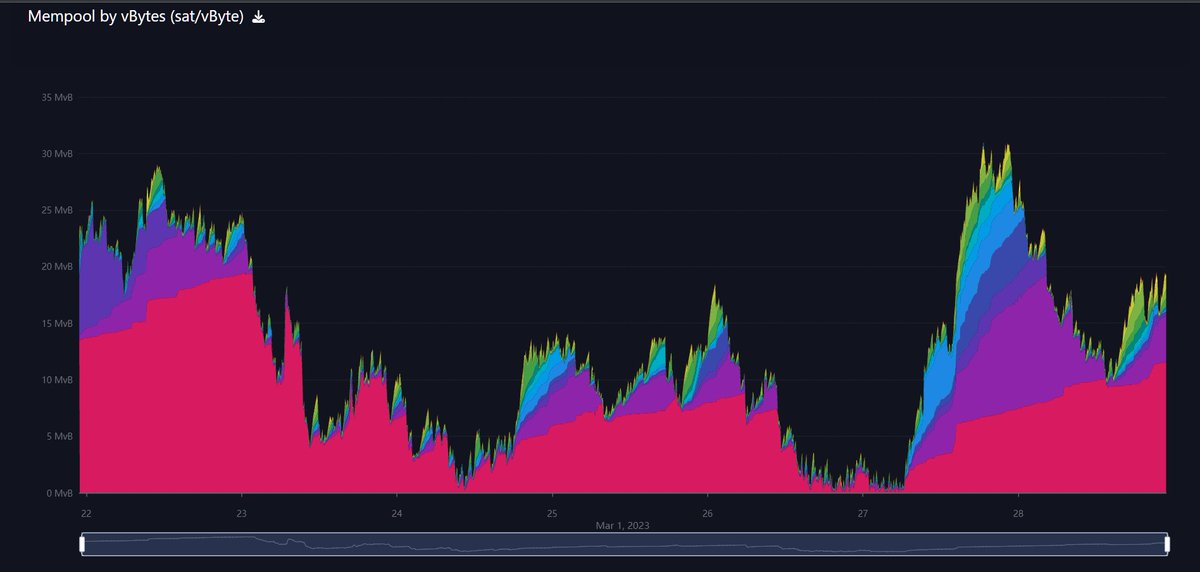Select the date label 22 on x-axis
Screen dimensions: 1200x572
pos(87,514)
